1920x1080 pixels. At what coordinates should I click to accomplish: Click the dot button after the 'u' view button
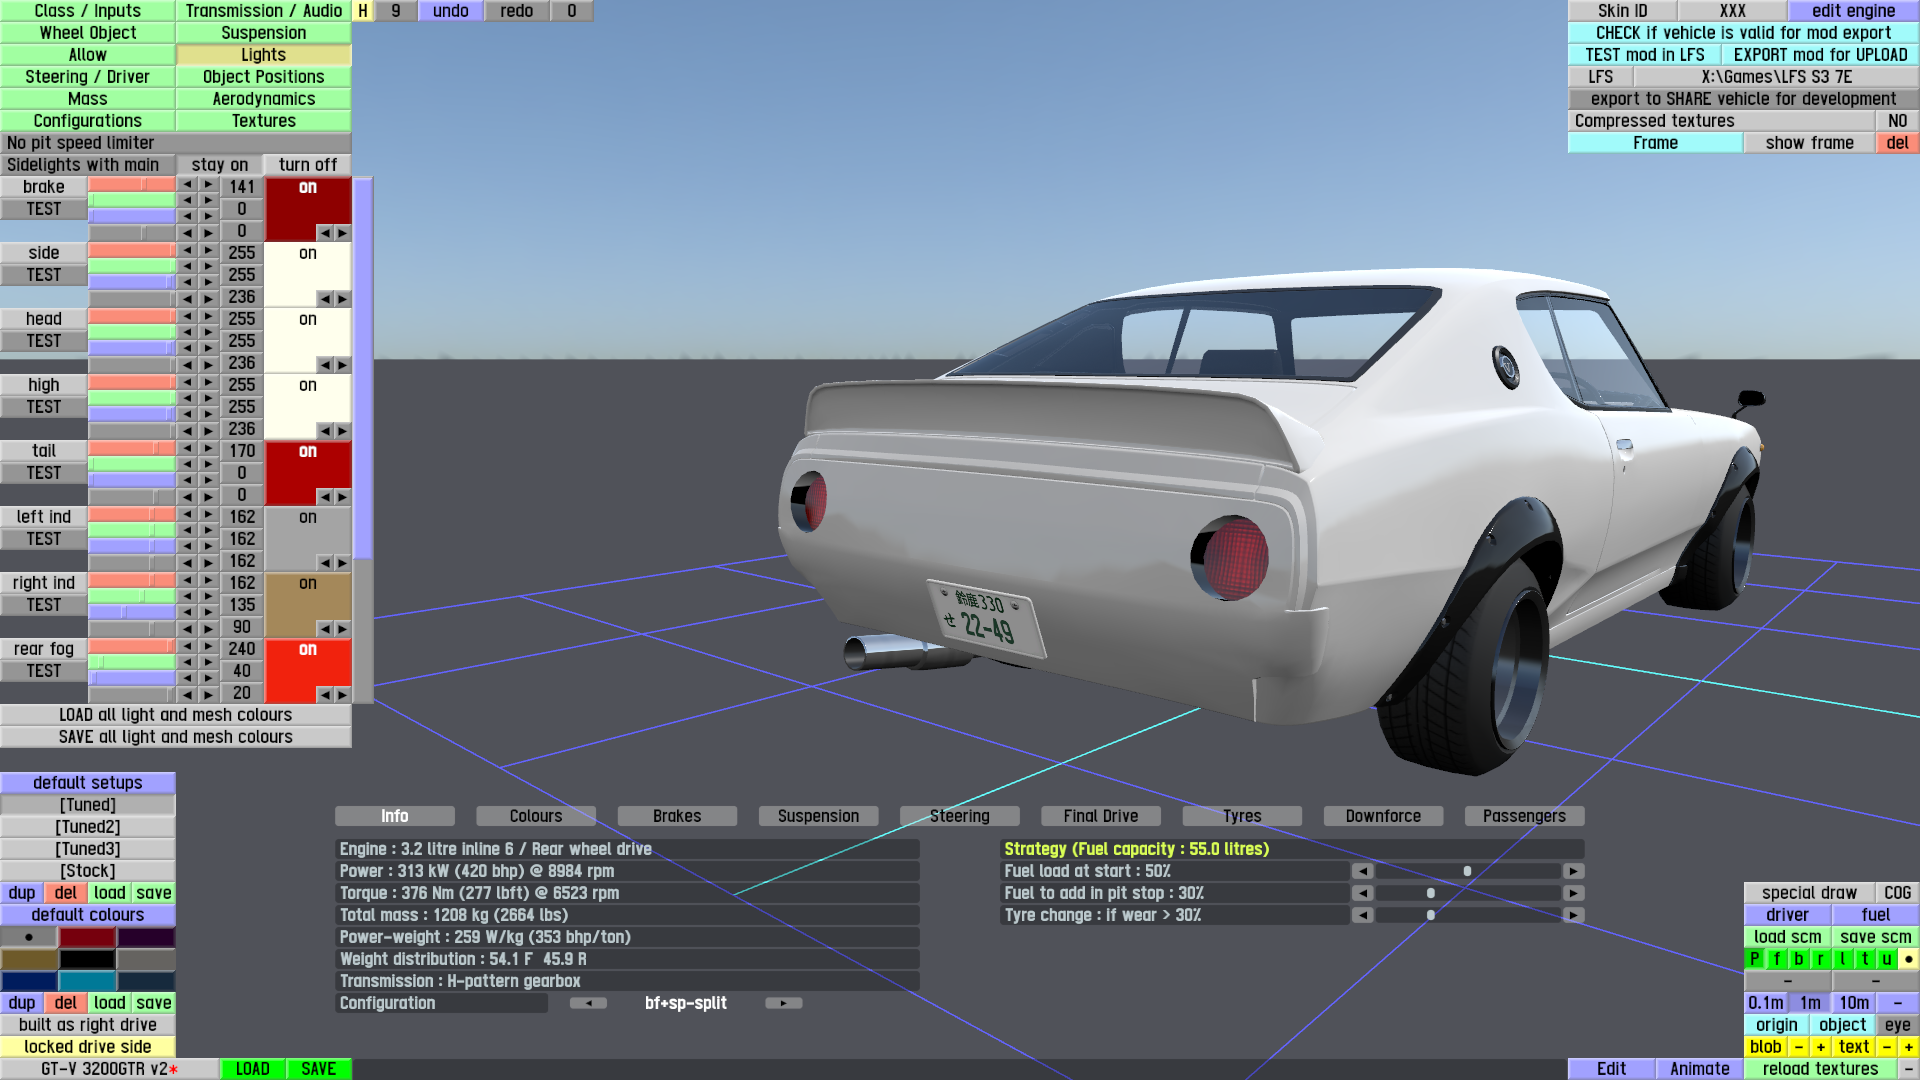click(x=1908, y=959)
